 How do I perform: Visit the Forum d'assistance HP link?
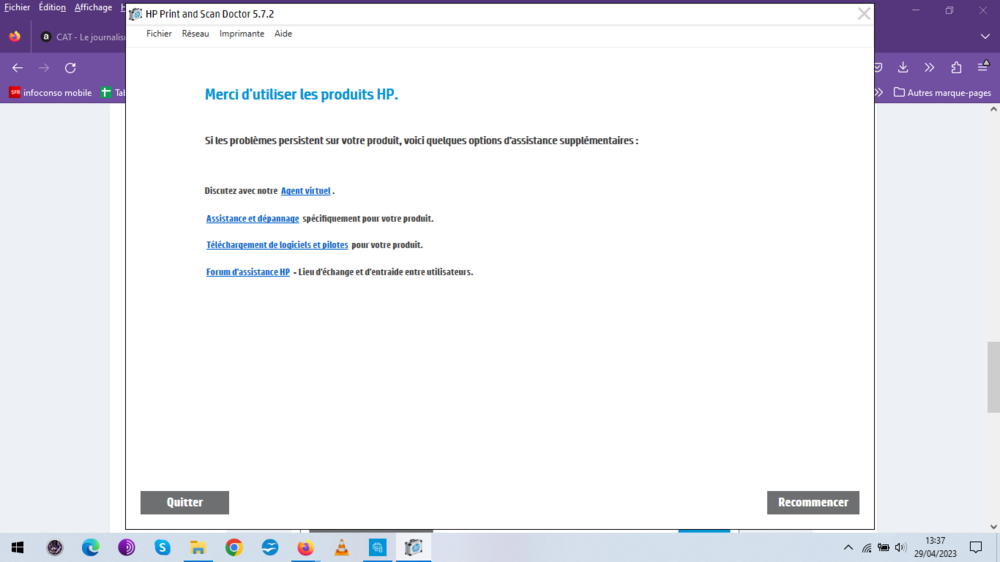coord(248,272)
